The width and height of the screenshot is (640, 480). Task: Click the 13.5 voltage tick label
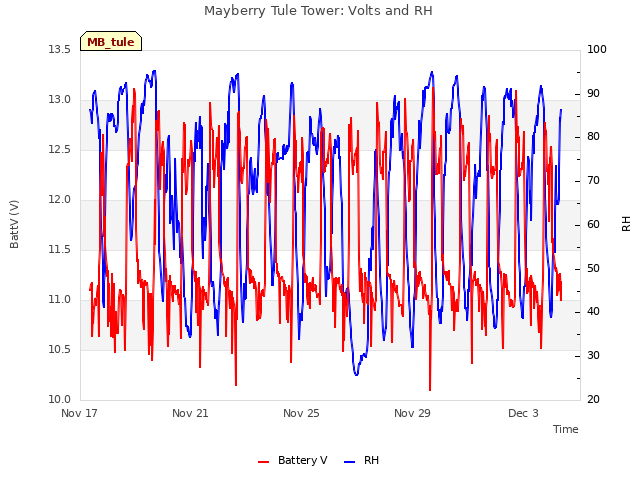click(60, 50)
